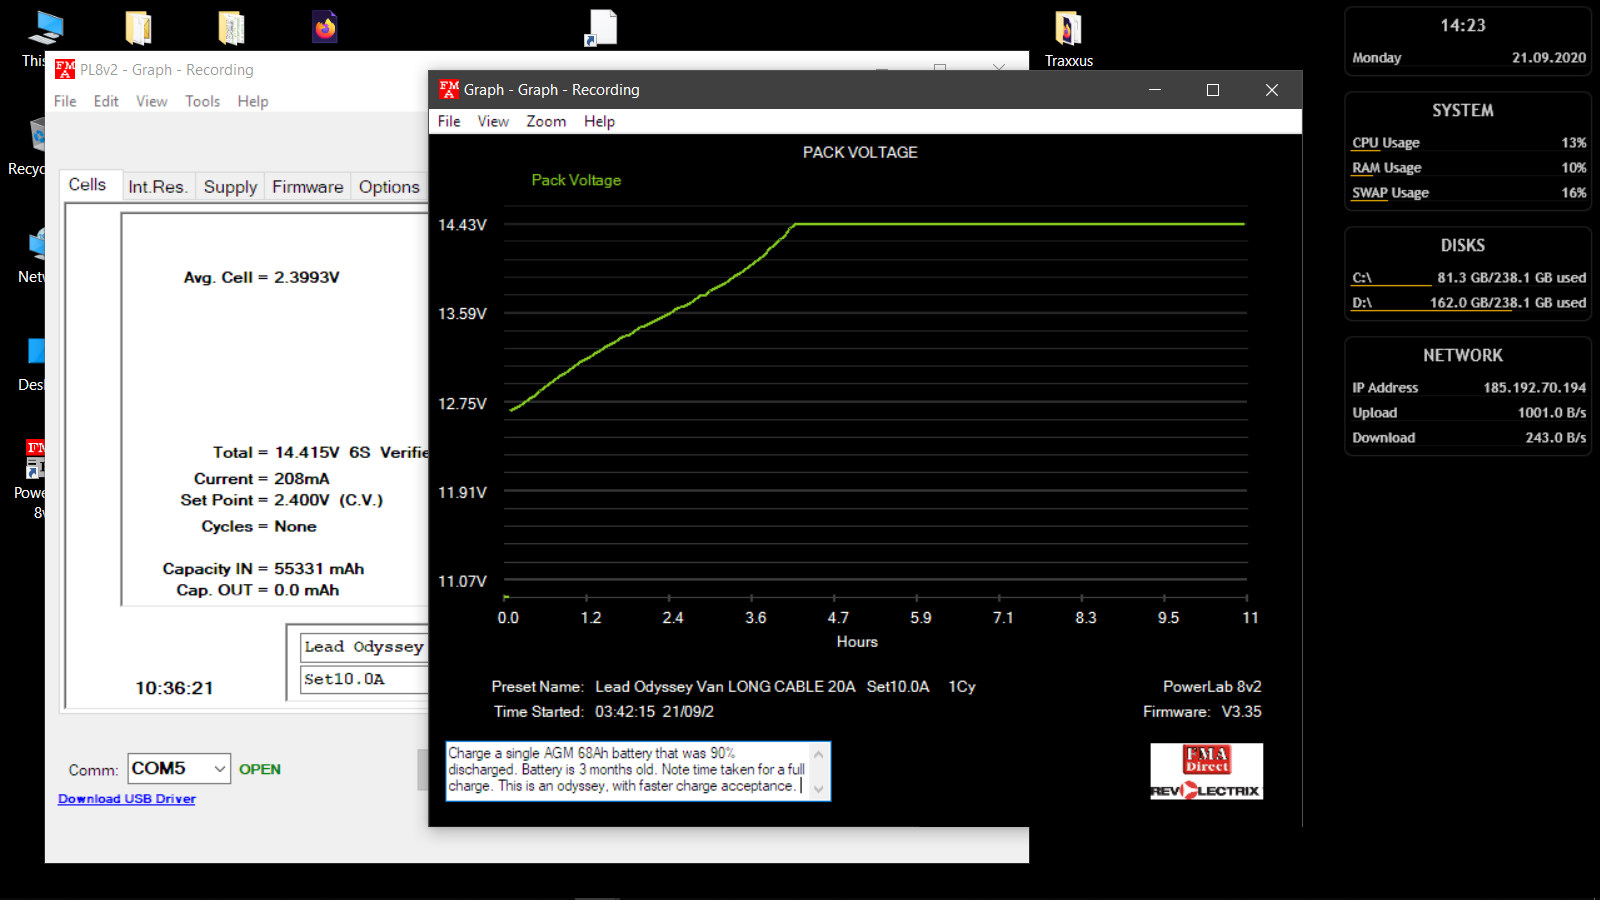The image size is (1600, 900).
Task: Switch to the Int.Res. tab
Action: click(x=157, y=187)
